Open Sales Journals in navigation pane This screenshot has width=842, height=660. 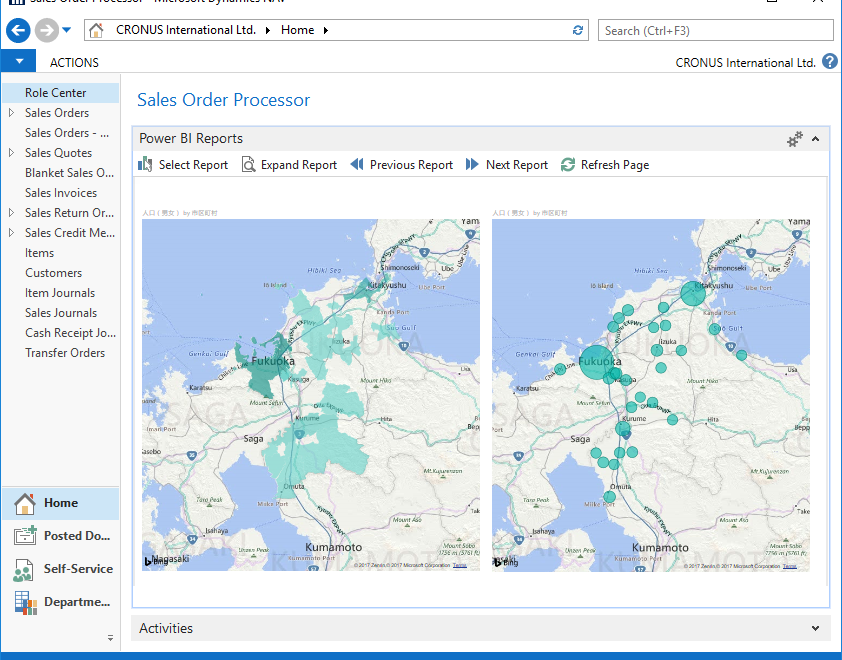(x=61, y=313)
